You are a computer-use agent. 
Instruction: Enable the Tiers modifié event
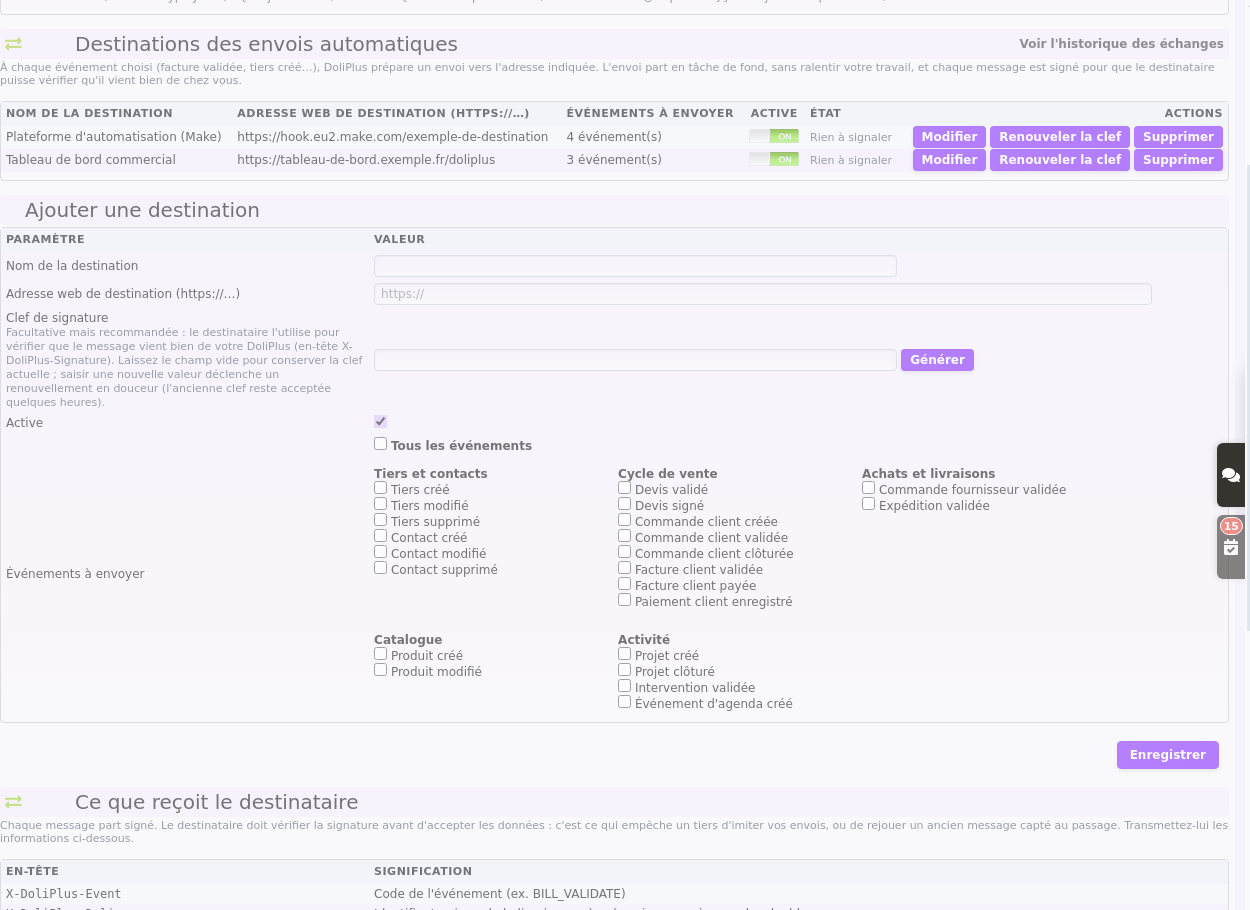tap(380, 504)
